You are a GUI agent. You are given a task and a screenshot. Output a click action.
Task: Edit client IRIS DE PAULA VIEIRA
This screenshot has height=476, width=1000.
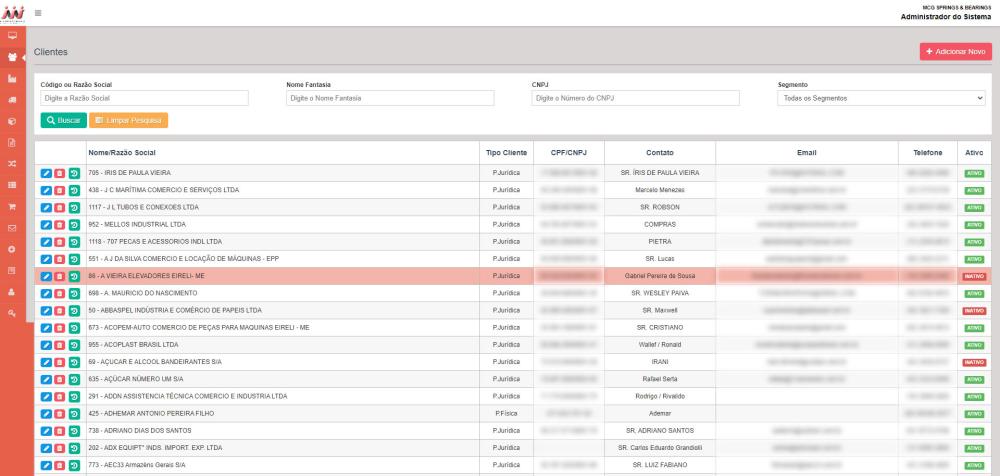(46, 173)
